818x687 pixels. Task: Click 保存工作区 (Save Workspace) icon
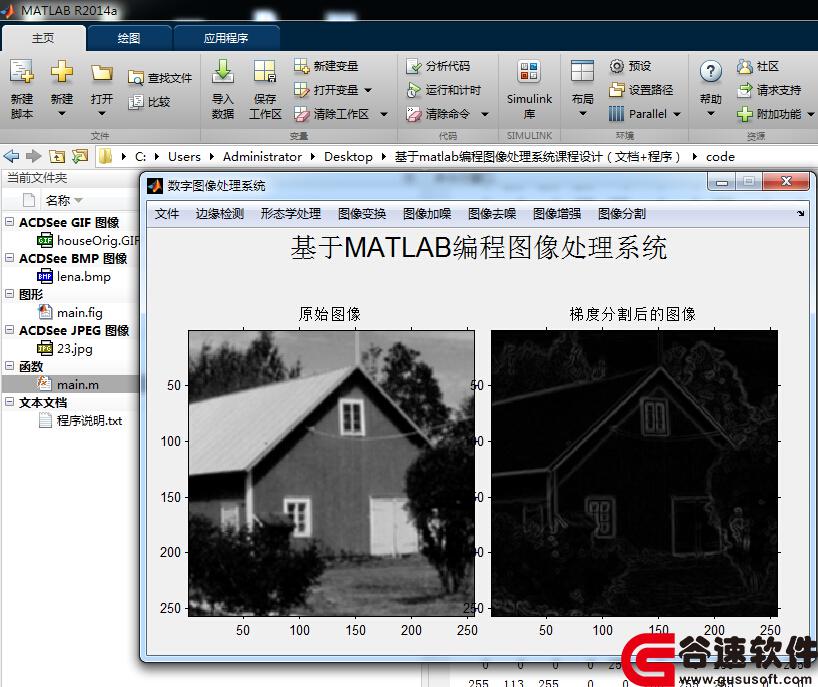(265, 71)
